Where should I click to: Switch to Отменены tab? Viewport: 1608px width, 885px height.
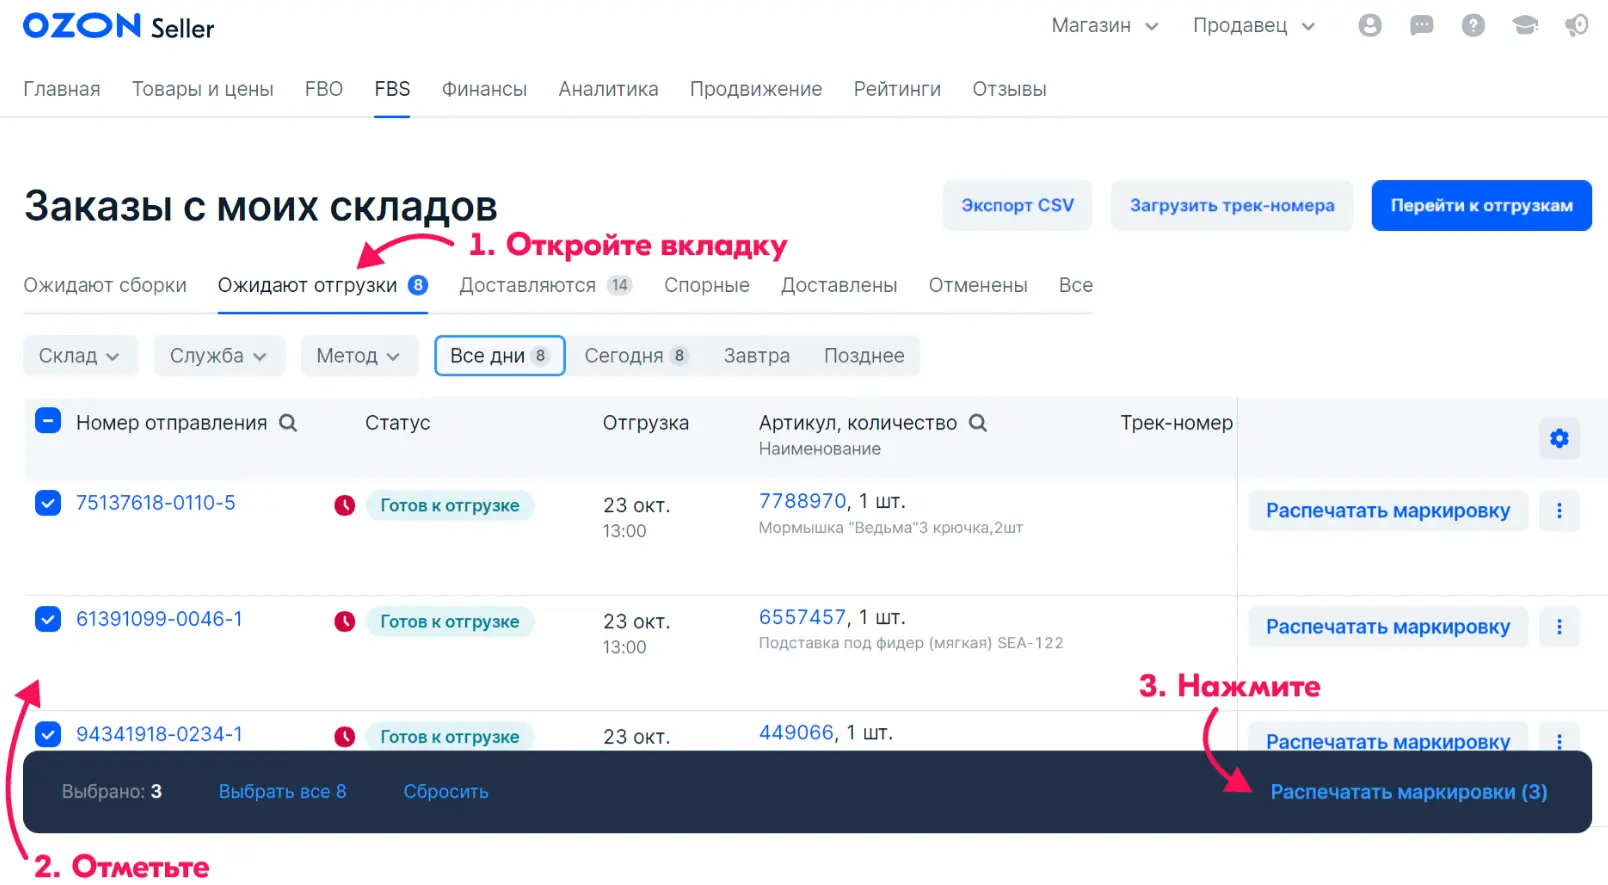coord(978,285)
